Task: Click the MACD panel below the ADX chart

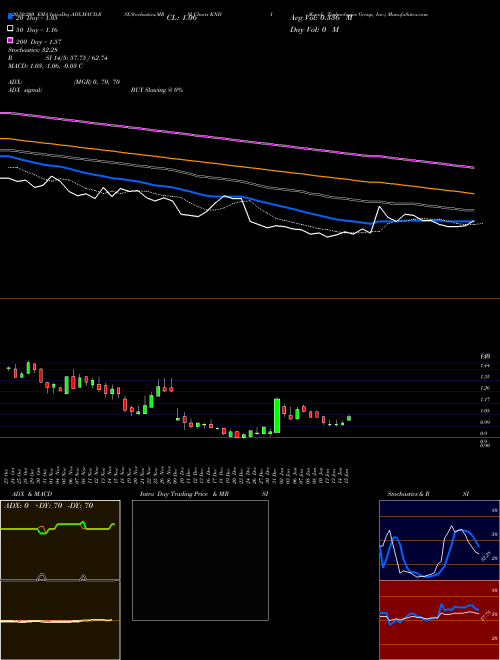Action: 60,620
